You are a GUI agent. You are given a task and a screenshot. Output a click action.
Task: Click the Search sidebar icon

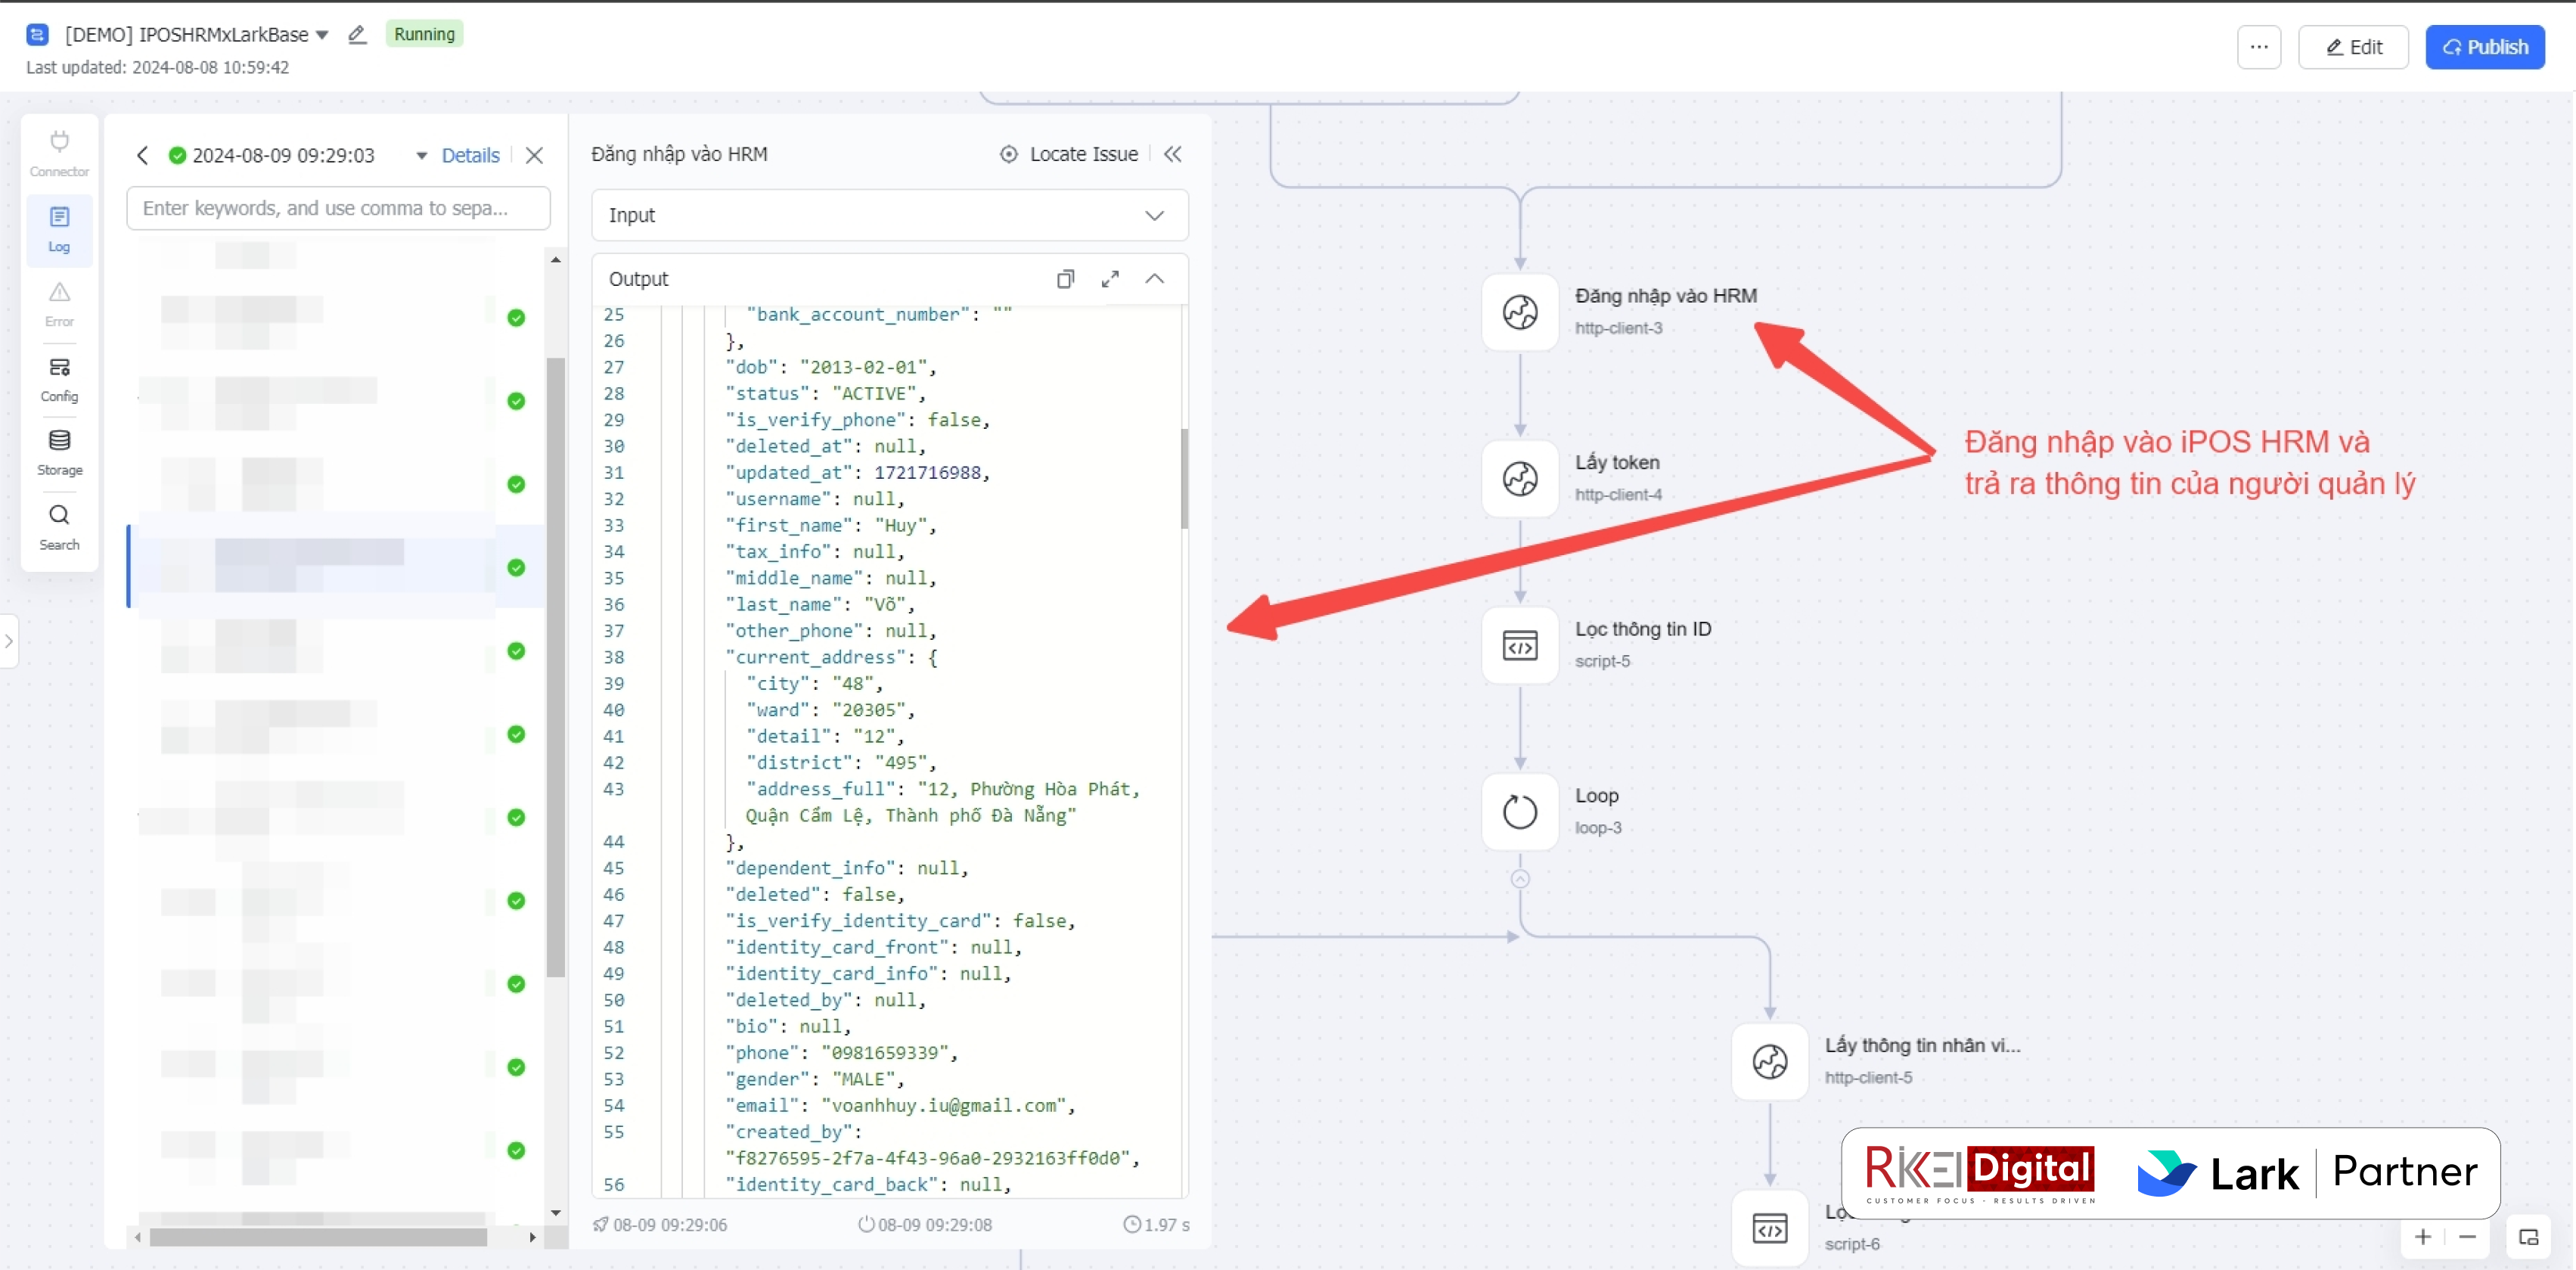click(59, 526)
